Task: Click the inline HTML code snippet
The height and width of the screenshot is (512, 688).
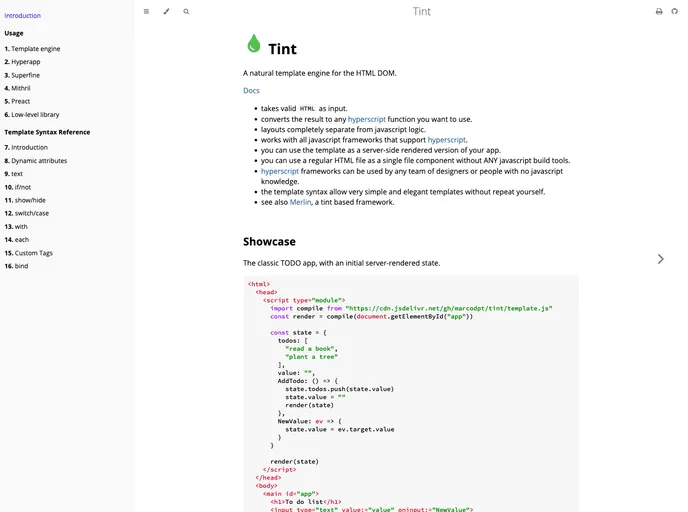Action: point(307,108)
